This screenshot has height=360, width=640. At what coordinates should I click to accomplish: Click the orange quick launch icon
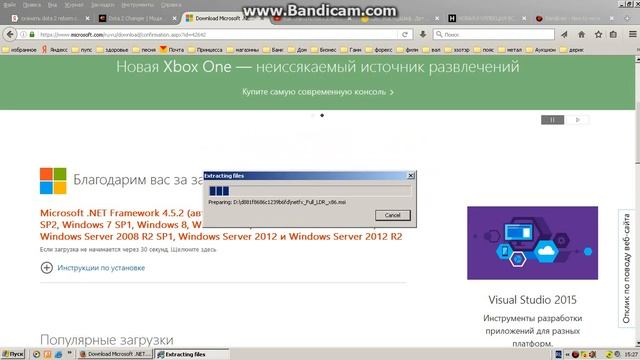47,354
